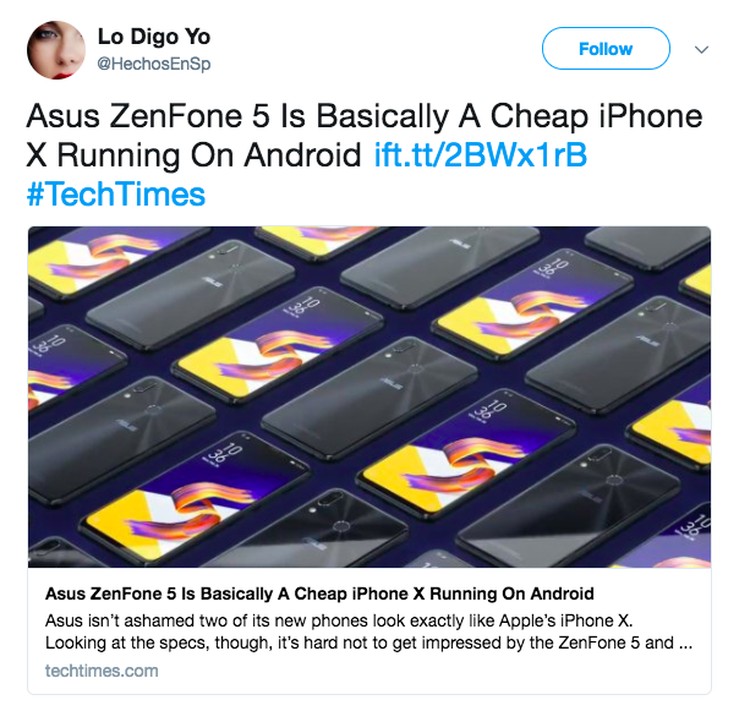The image size is (750, 711).
Task: Open the ZenFone phones preview image
Action: click(369, 397)
